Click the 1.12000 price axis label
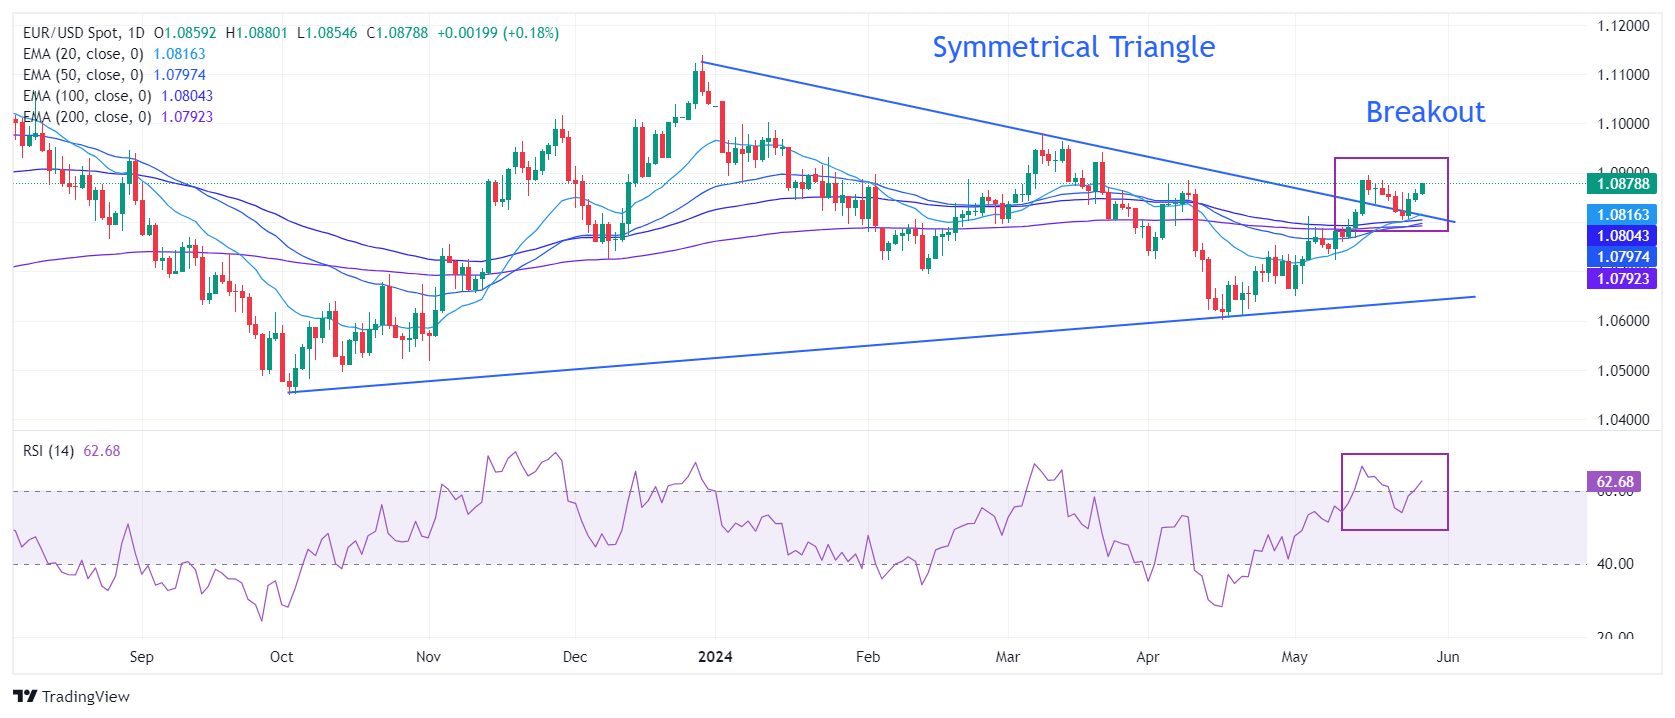 pos(1622,26)
